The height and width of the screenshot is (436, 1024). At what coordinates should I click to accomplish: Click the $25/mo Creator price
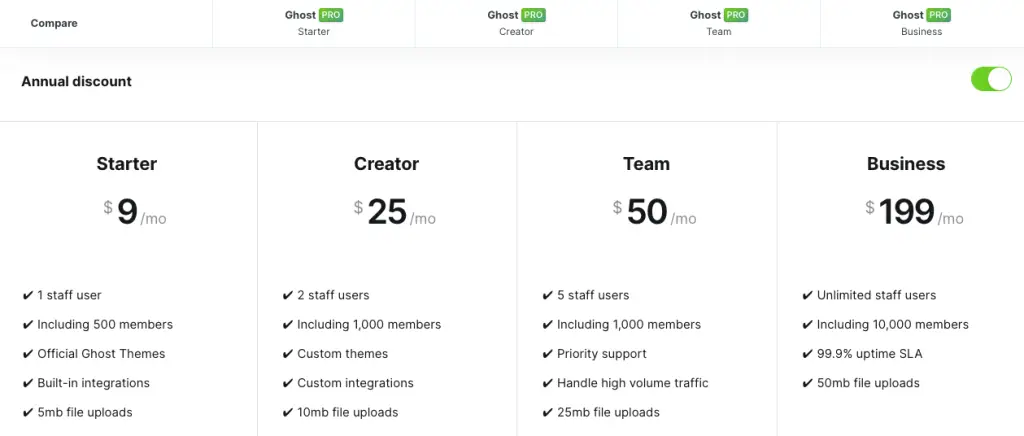(394, 213)
